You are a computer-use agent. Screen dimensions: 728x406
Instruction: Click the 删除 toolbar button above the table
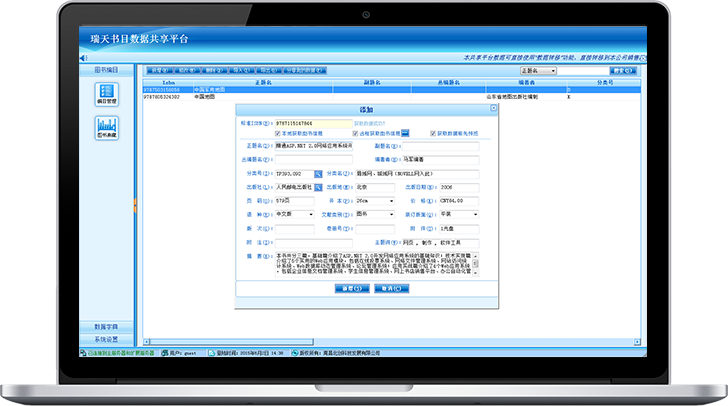tap(213, 71)
